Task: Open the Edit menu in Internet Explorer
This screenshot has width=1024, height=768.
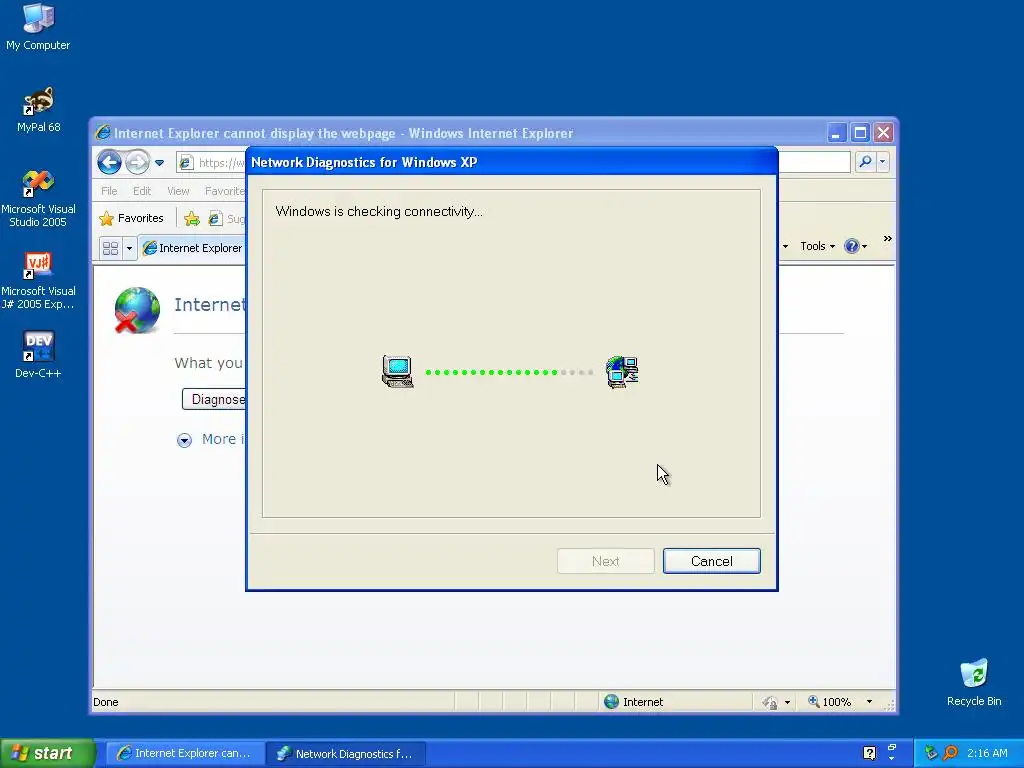Action: (142, 191)
